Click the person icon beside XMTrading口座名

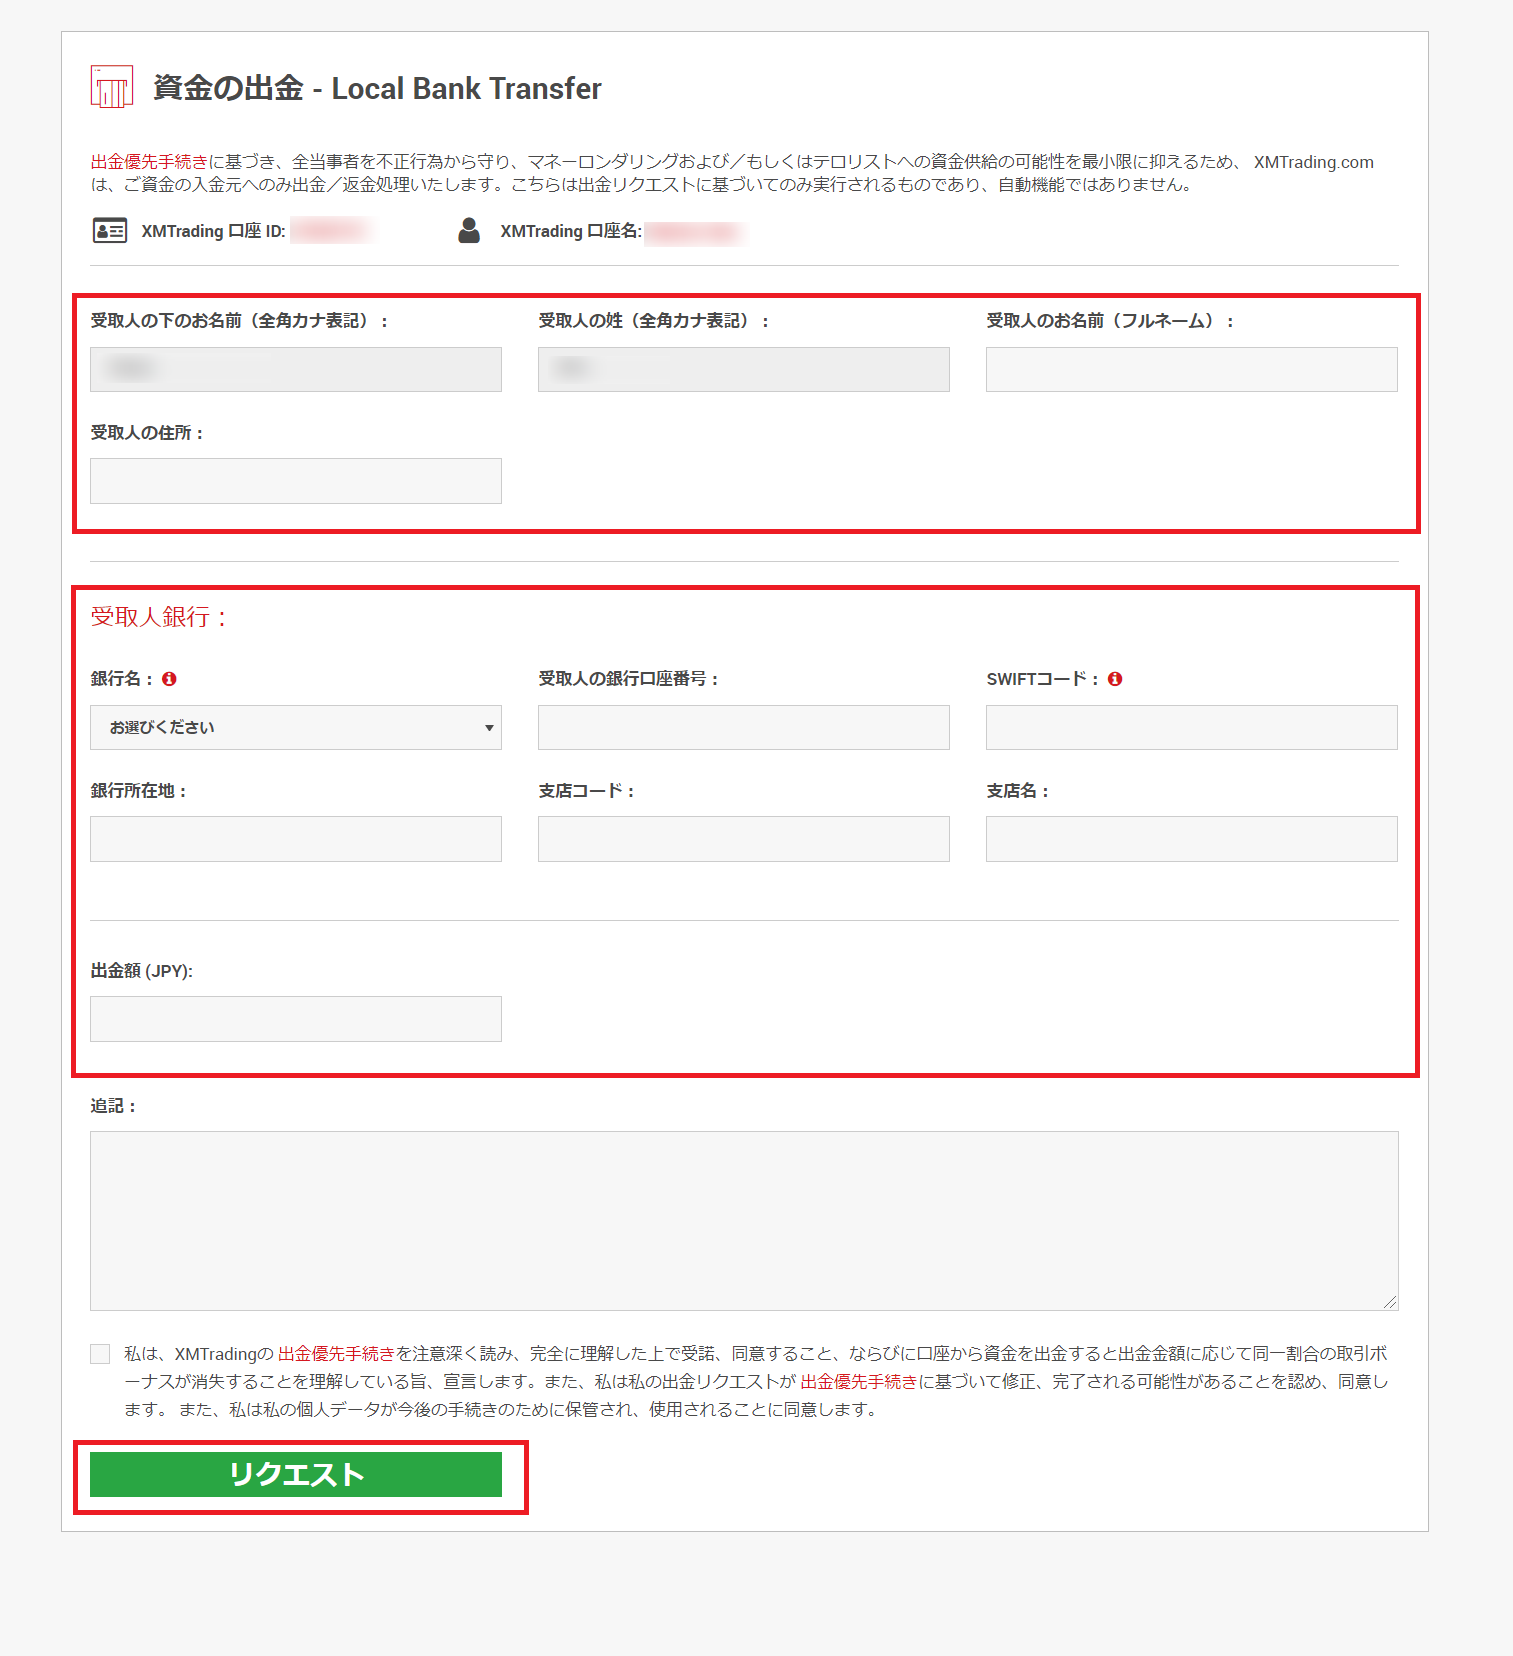pos(468,231)
